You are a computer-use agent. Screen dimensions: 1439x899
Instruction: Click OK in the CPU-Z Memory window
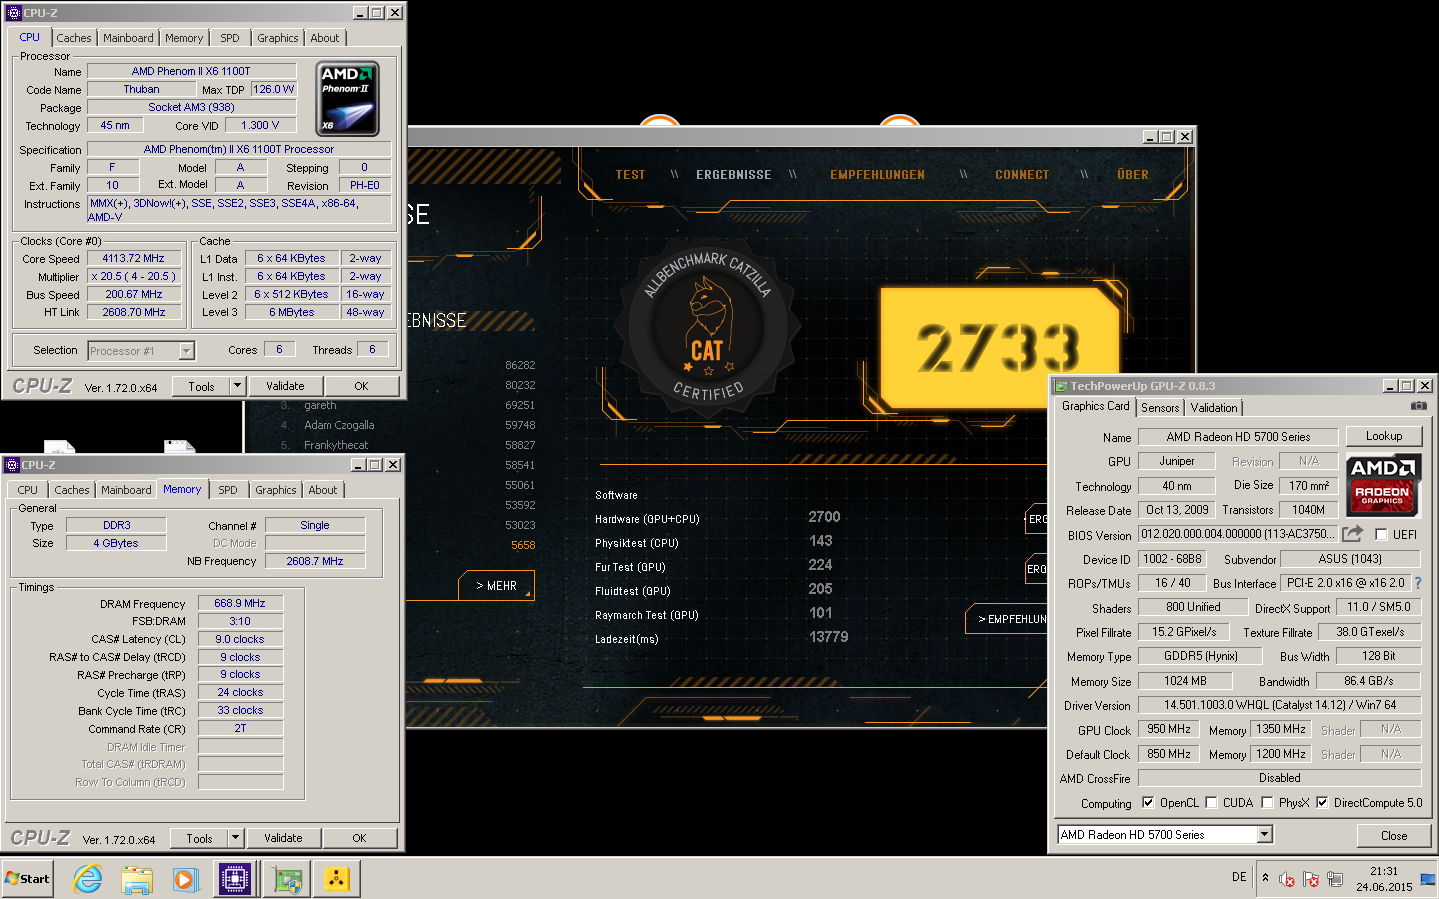coord(359,838)
